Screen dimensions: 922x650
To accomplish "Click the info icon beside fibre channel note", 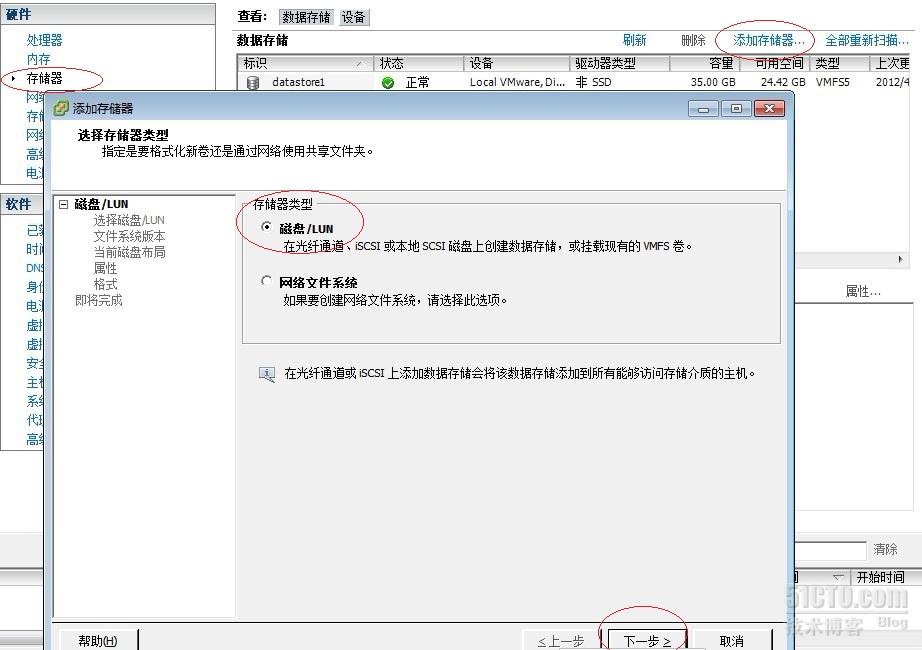I will point(267,374).
